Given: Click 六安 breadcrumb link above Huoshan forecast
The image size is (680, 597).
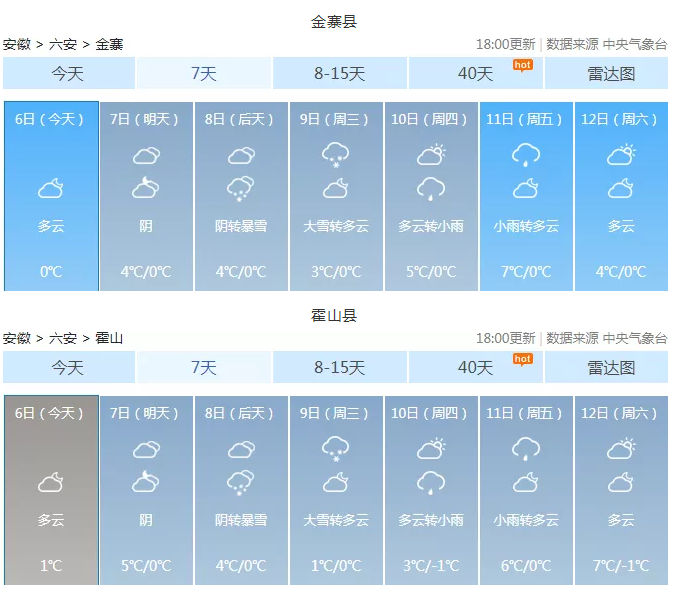Looking at the screenshot, I should (63, 338).
